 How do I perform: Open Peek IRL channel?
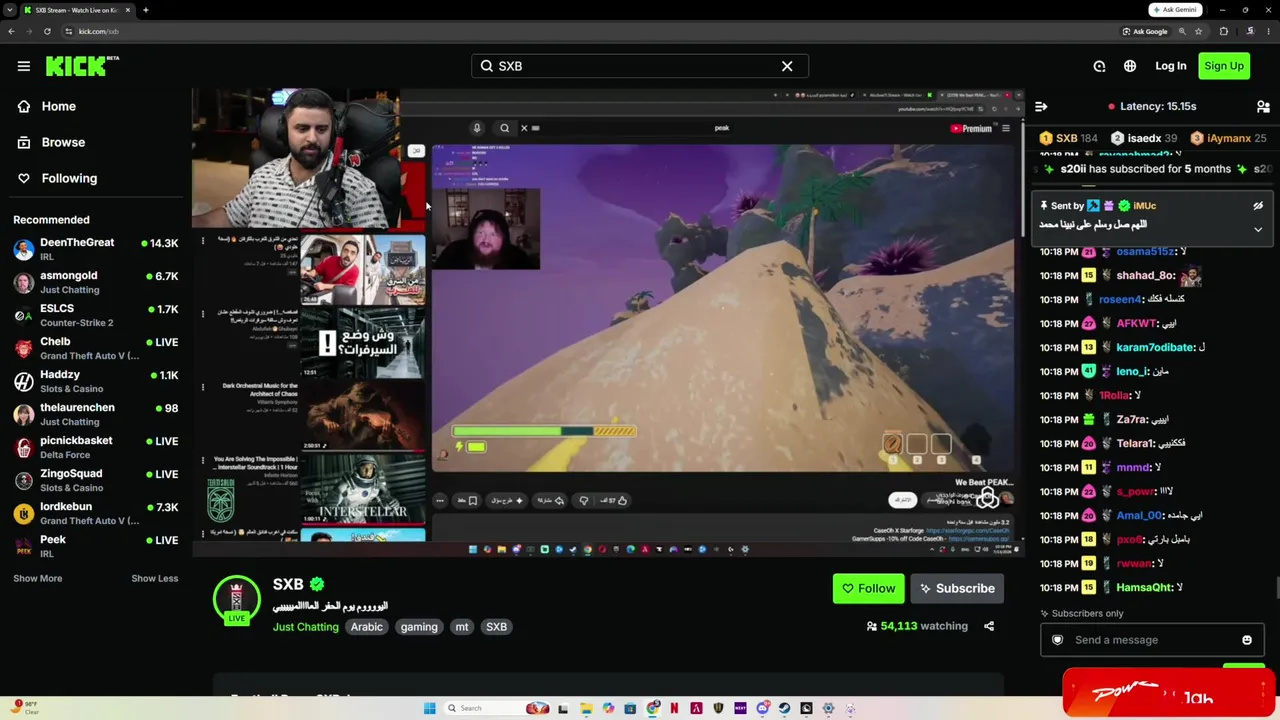pyautogui.click(x=96, y=546)
